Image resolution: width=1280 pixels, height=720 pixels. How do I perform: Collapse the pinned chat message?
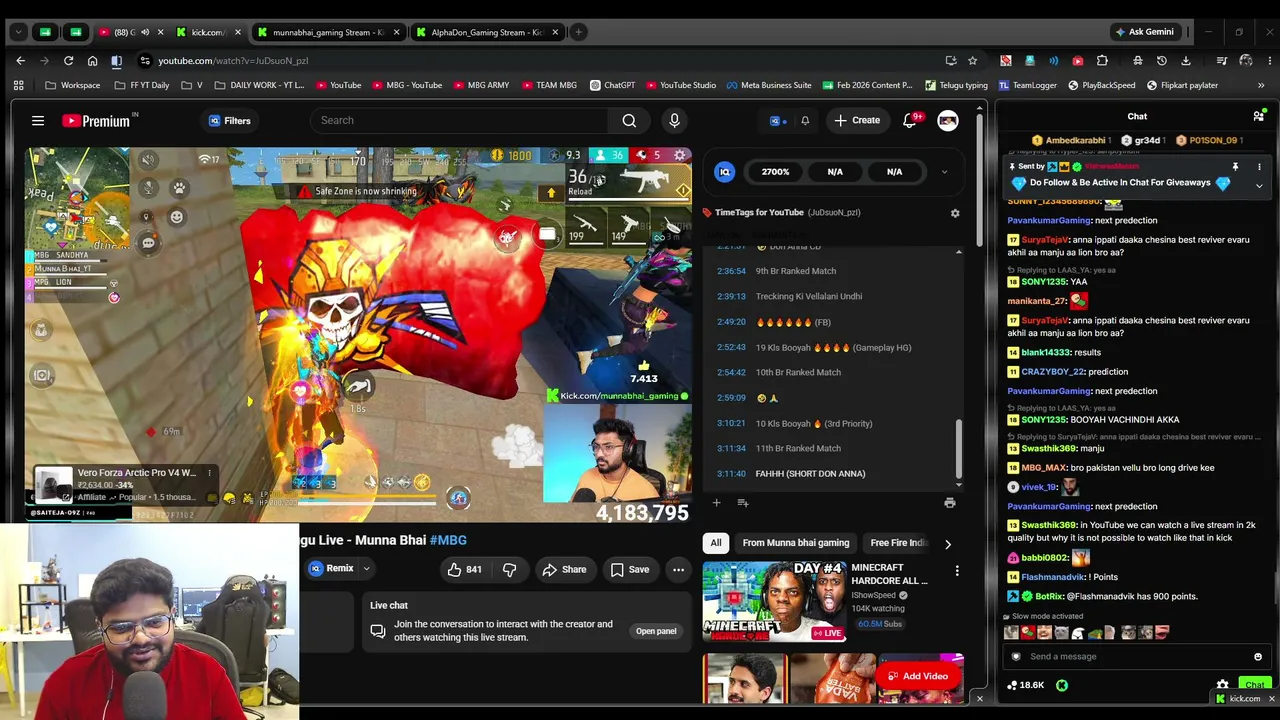(x=1259, y=186)
